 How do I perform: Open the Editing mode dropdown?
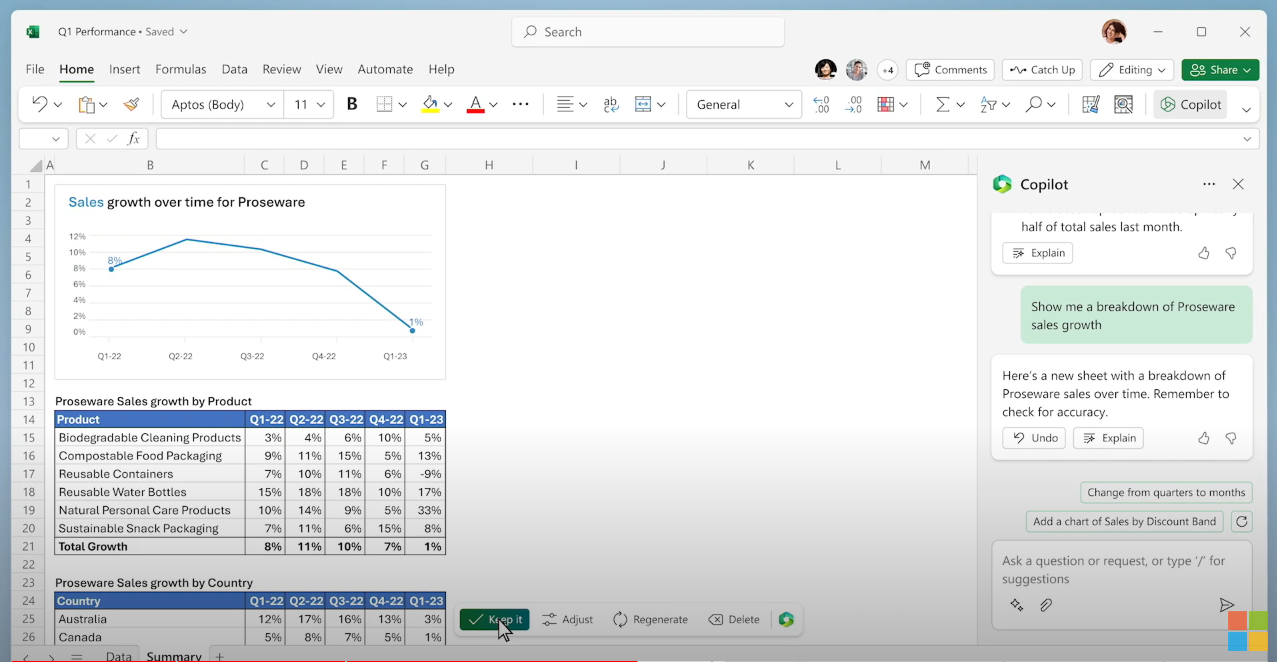pyautogui.click(x=1132, y=70)
